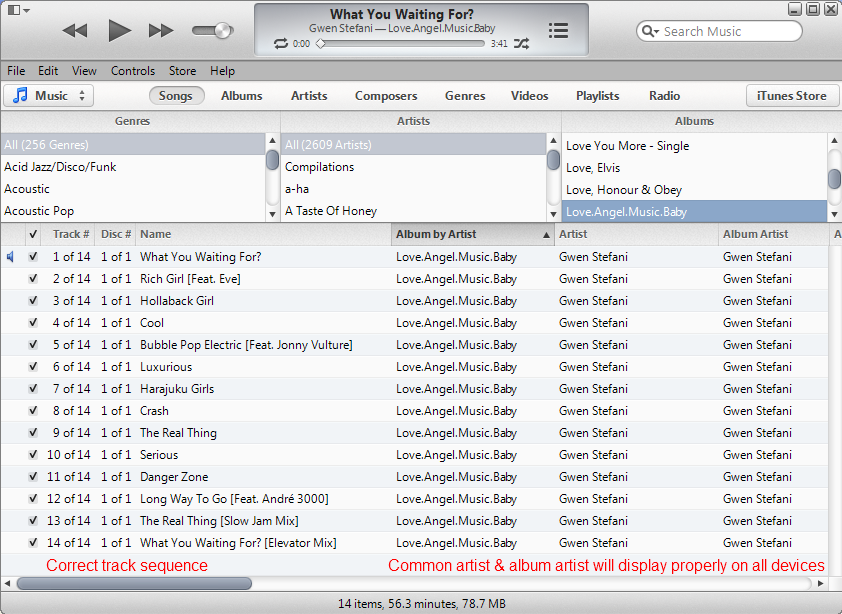
Task: Open the View menu
Action: coord(84,71)
